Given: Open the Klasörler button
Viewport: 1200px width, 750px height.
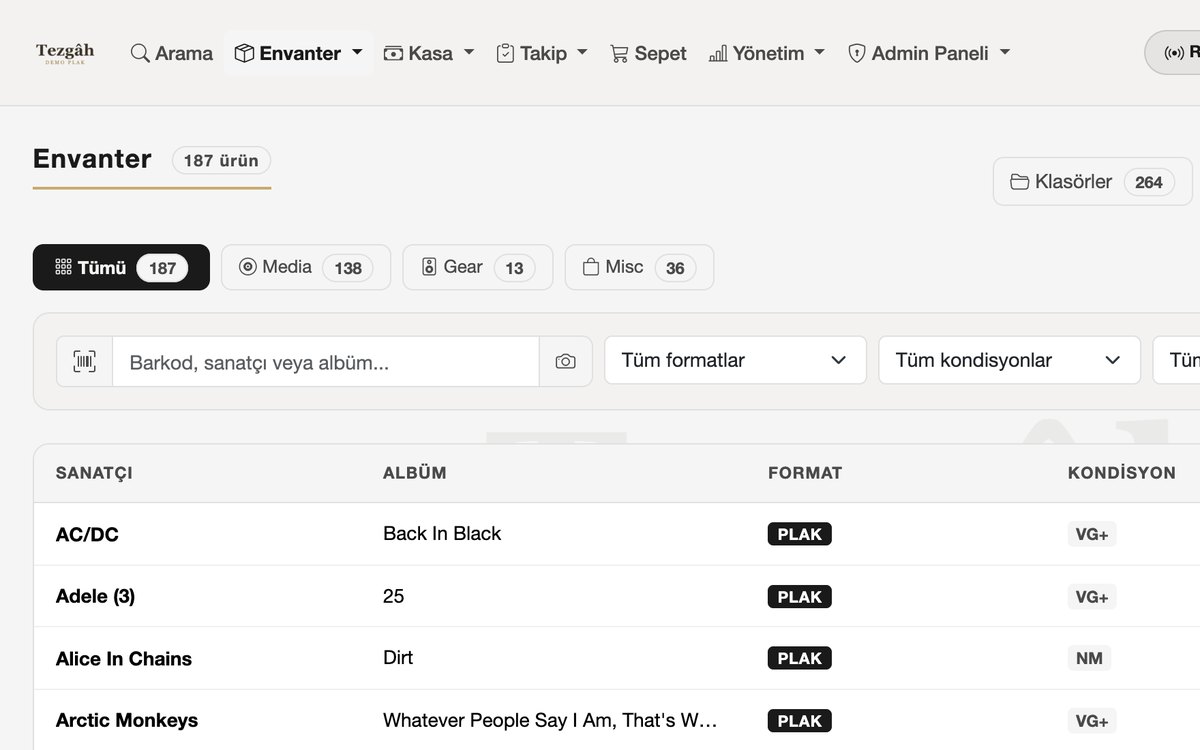Looking at the screenshot, I should (x=1092, y=181).
